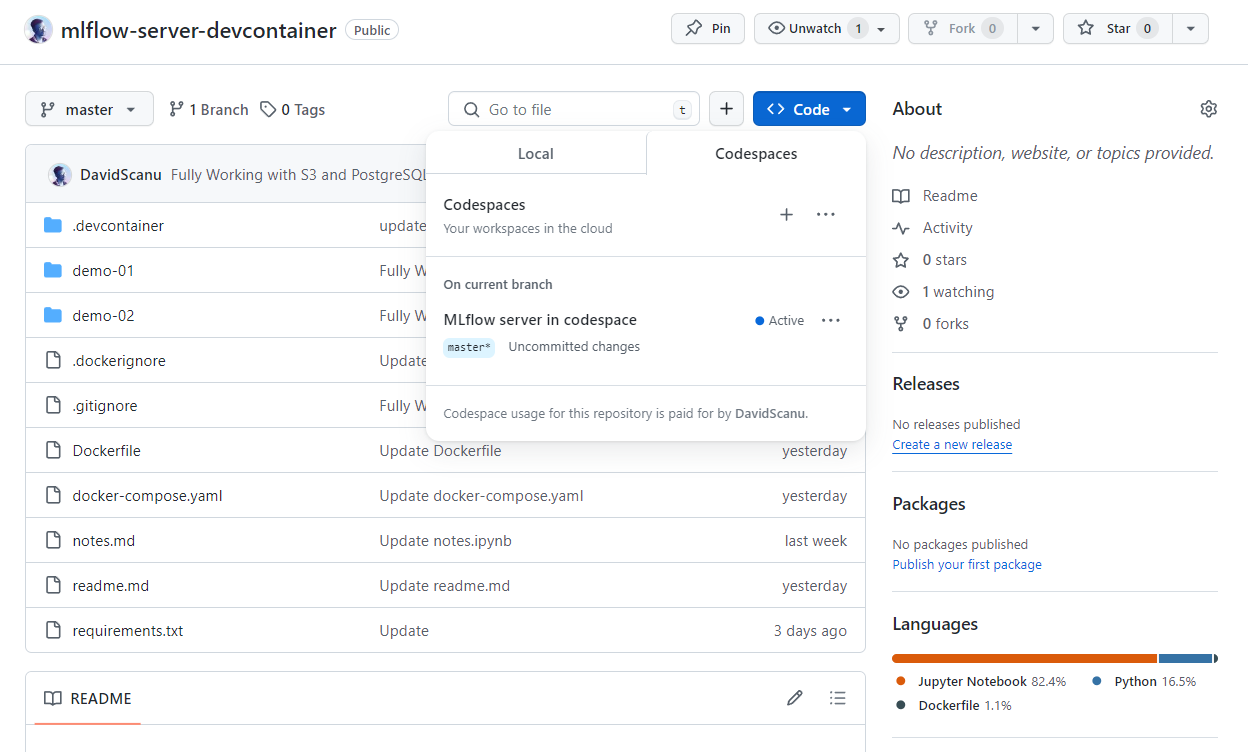The width and height of the screenshot is (1248, 752).
Task: Open the Packages heading link
Action: (929, 504)
